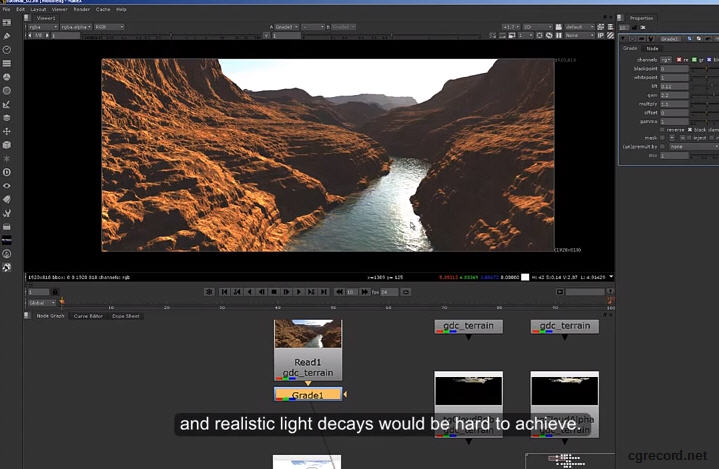
Task: Click the stop playback button
Action: 274,292
